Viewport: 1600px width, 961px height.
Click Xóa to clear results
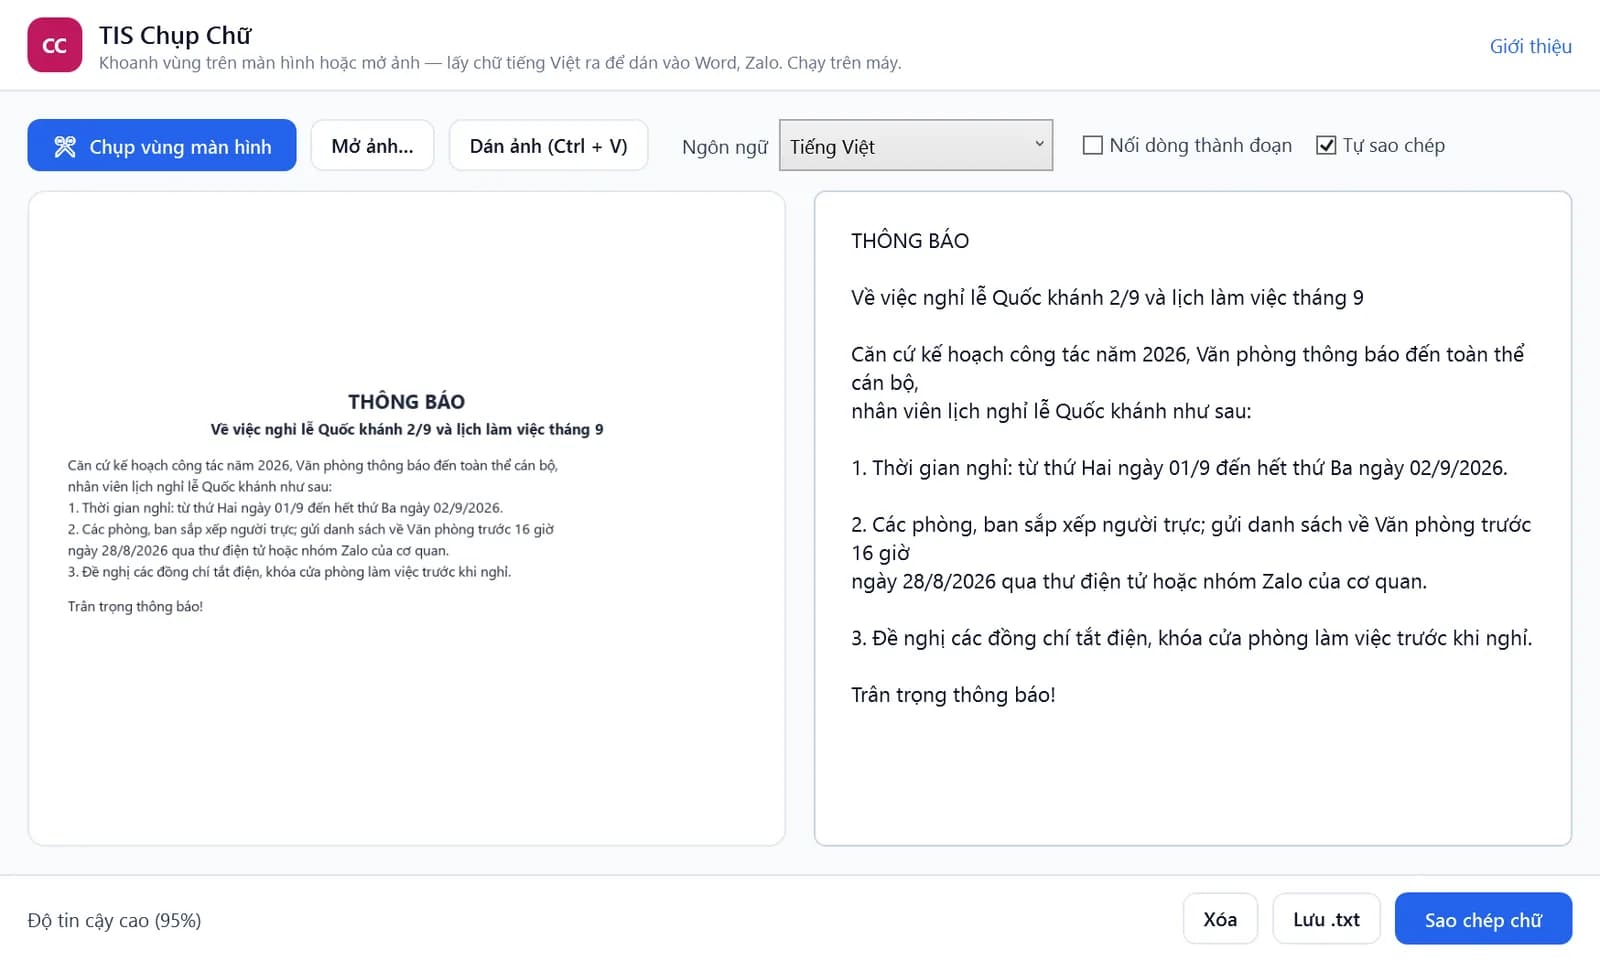click(x=1219, y=919)
